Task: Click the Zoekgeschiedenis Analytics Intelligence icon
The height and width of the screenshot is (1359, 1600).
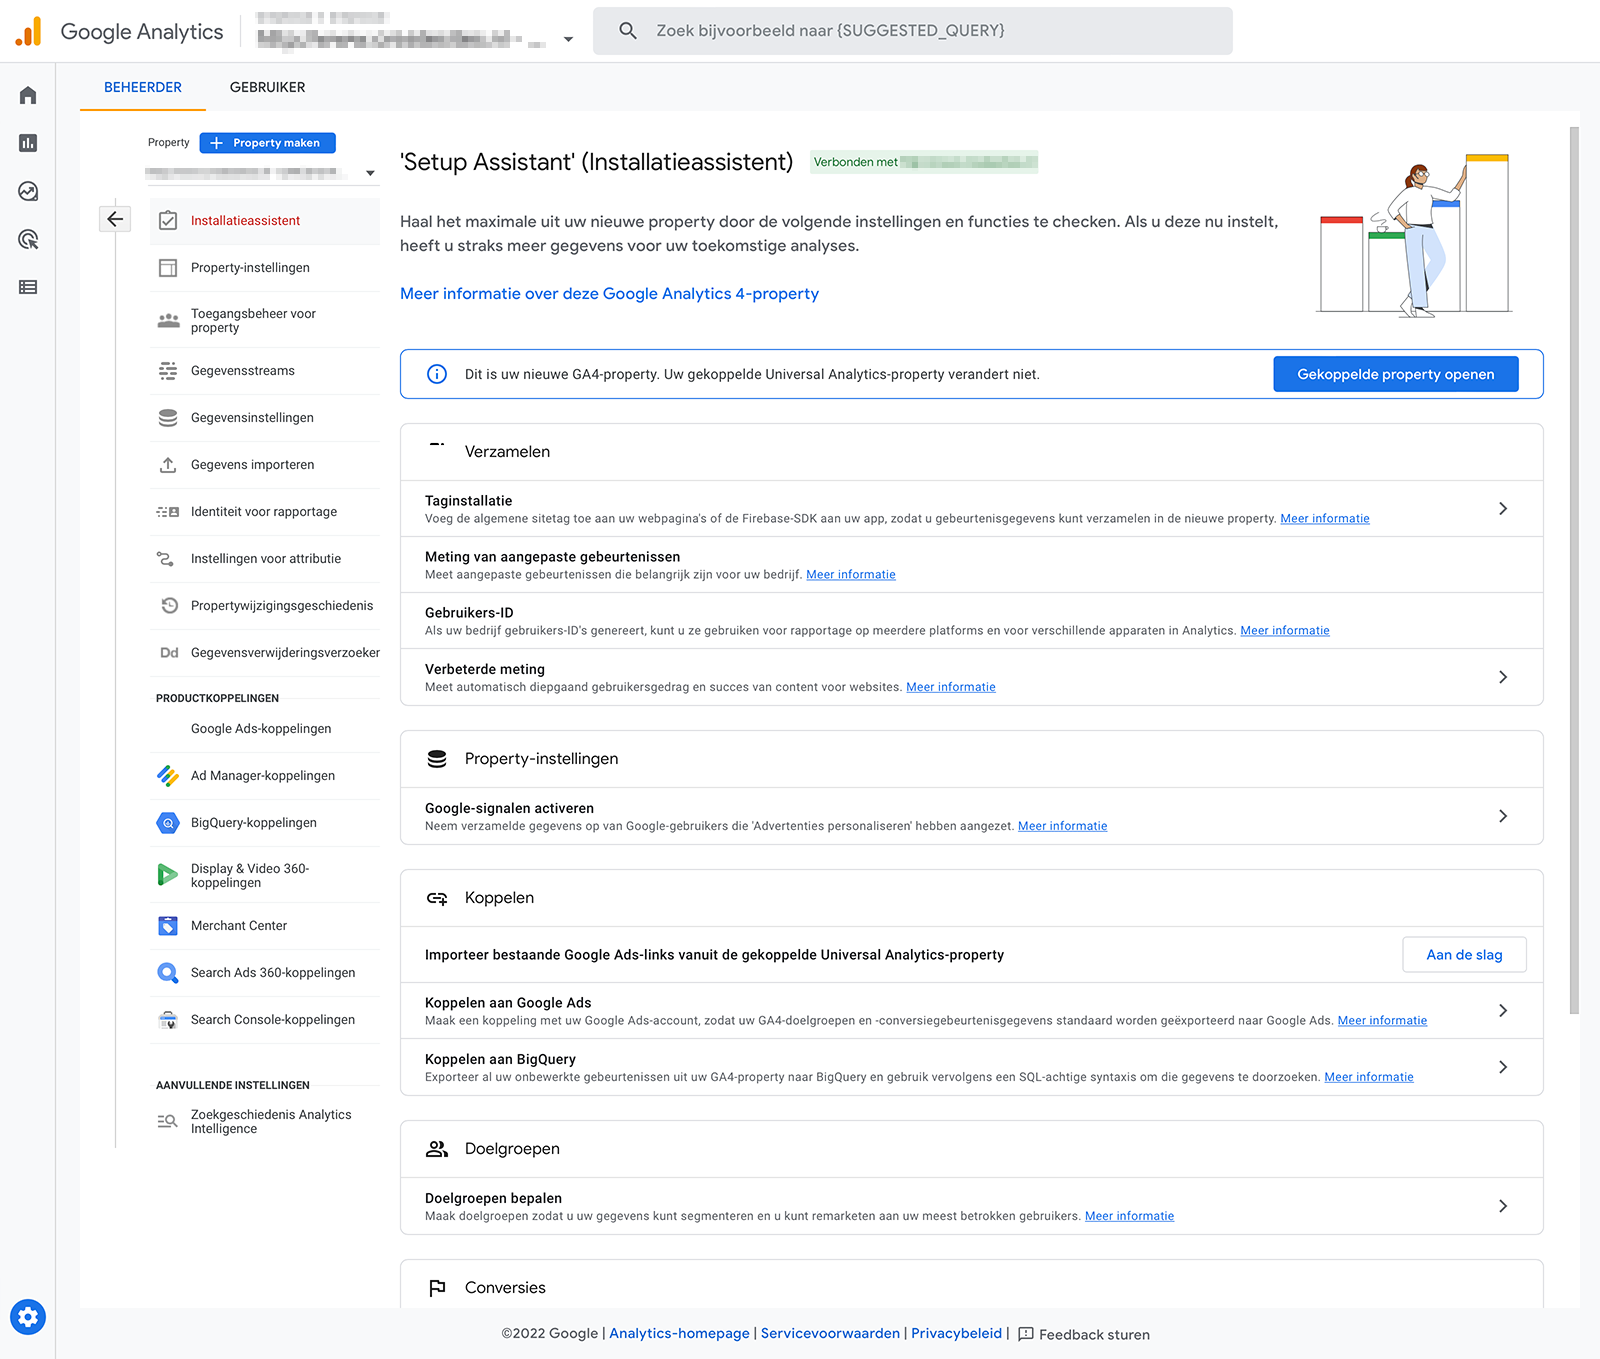Action: 167,1121
